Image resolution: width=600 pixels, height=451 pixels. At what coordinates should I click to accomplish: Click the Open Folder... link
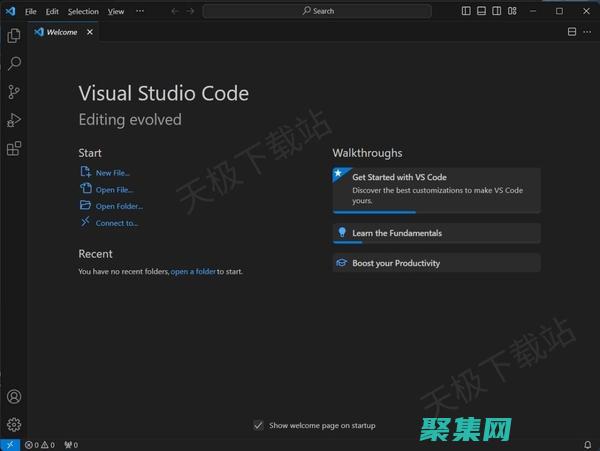click(119, 206)
